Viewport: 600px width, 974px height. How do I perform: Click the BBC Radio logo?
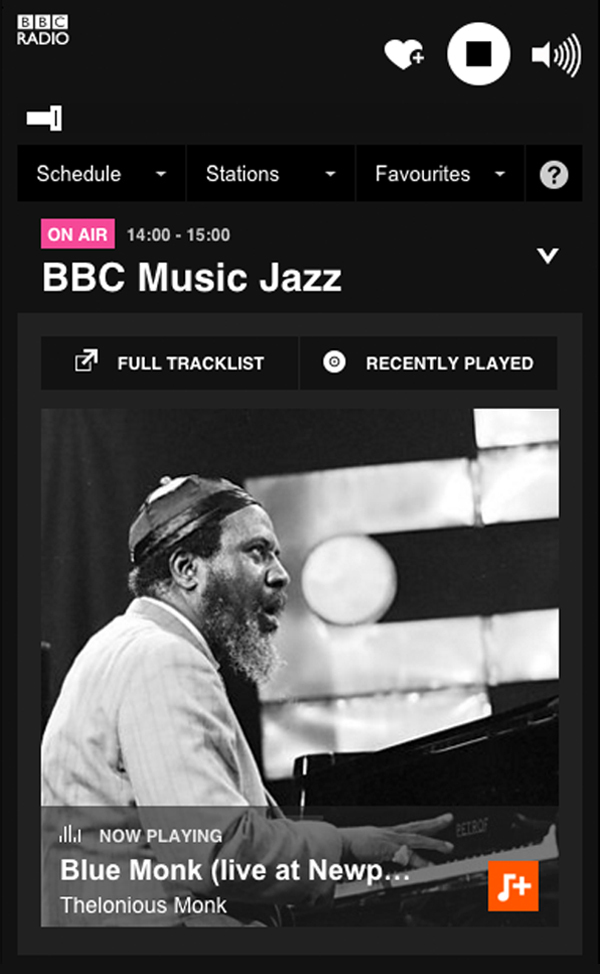click(x=43, y=30)
